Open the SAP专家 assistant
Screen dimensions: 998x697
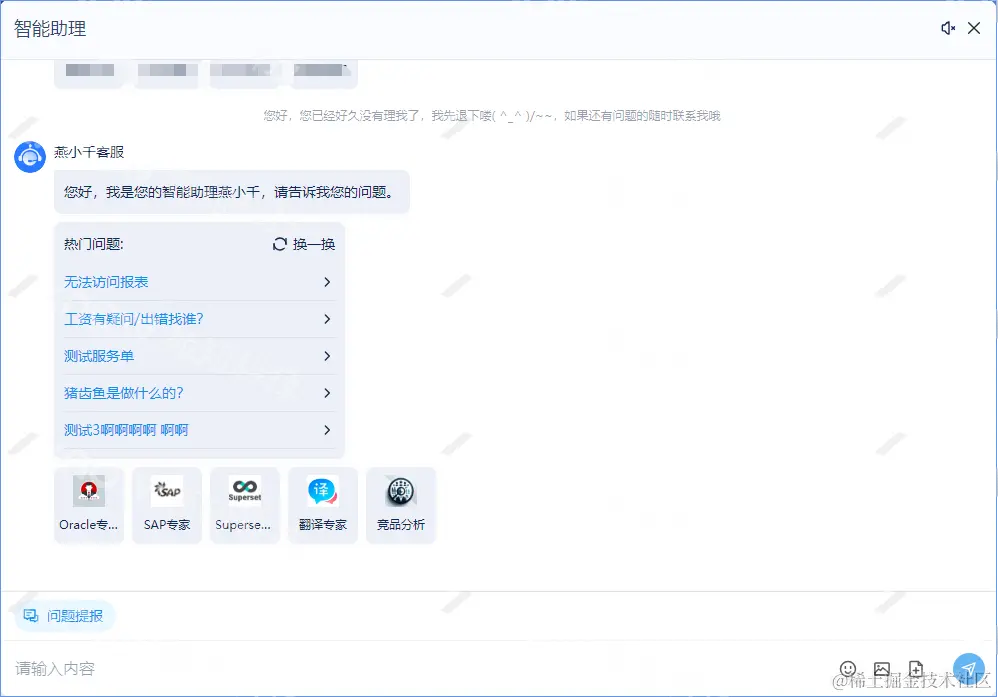(166, 504)
